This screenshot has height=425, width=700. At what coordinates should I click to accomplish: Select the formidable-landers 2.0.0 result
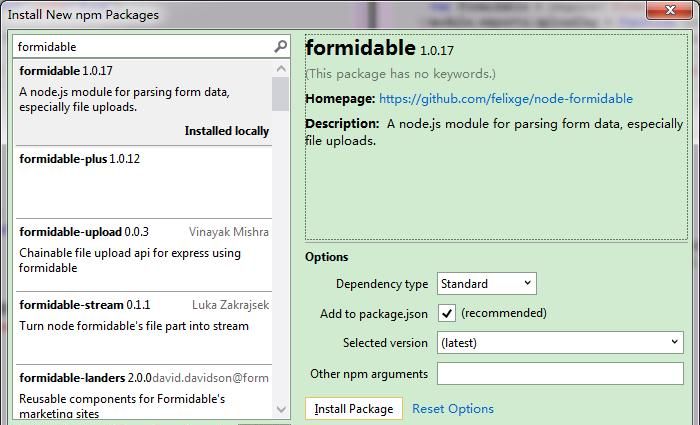pos(144,393)
